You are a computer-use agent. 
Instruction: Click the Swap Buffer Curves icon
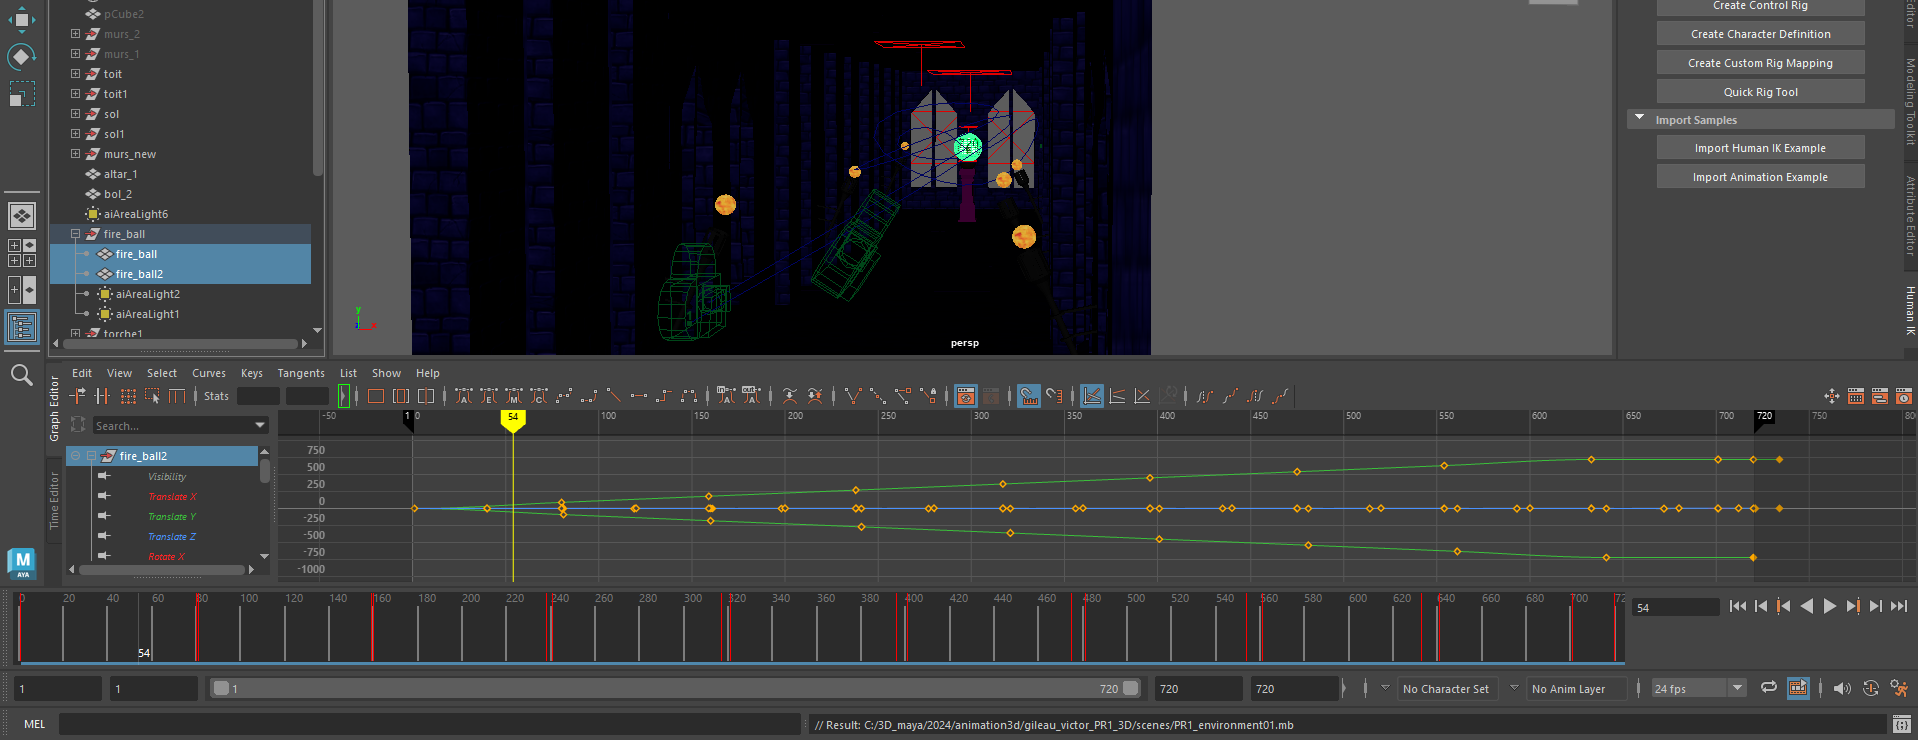[814, 396]
